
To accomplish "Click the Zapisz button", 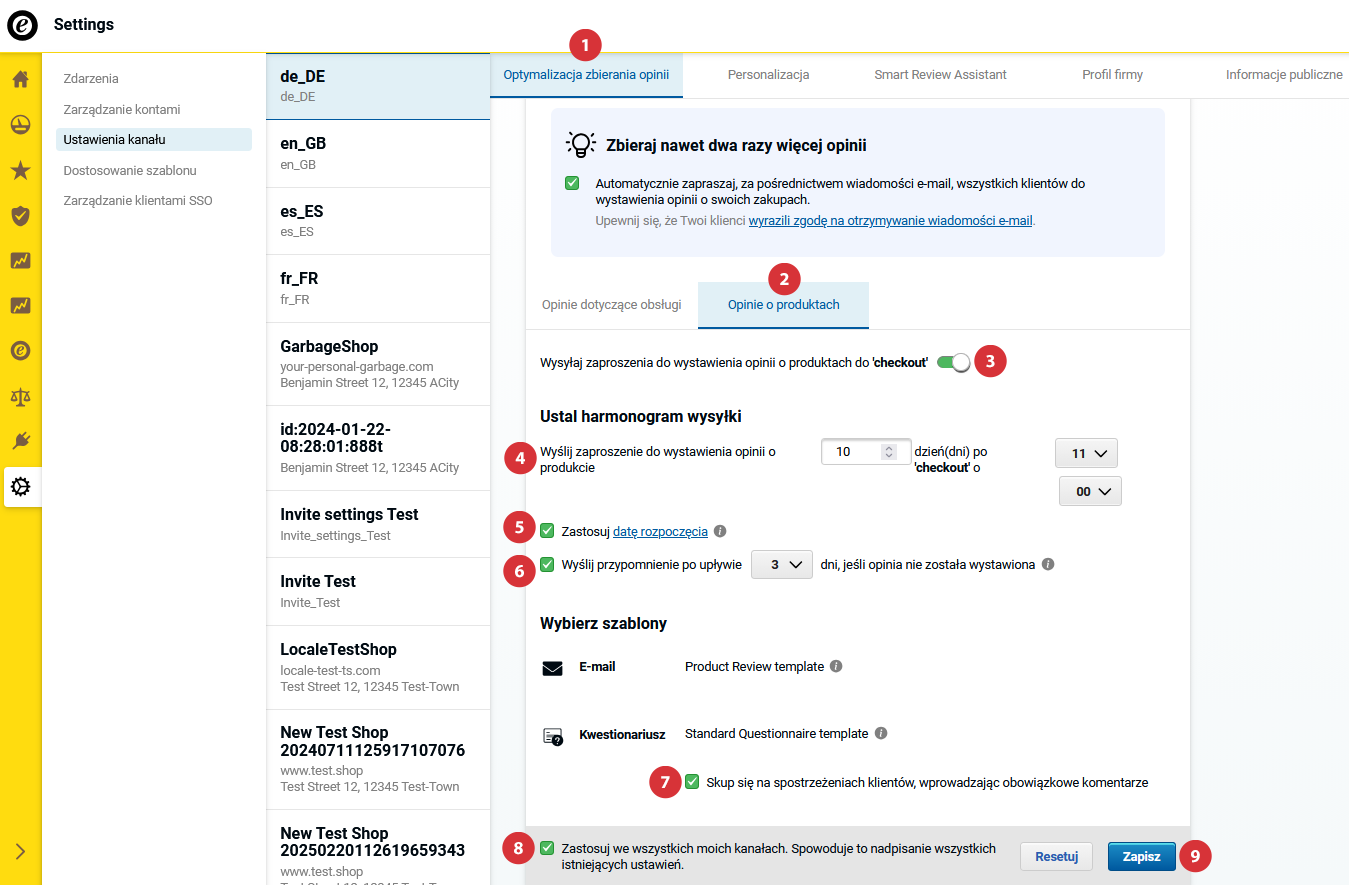I will [x=1141, y=857].
